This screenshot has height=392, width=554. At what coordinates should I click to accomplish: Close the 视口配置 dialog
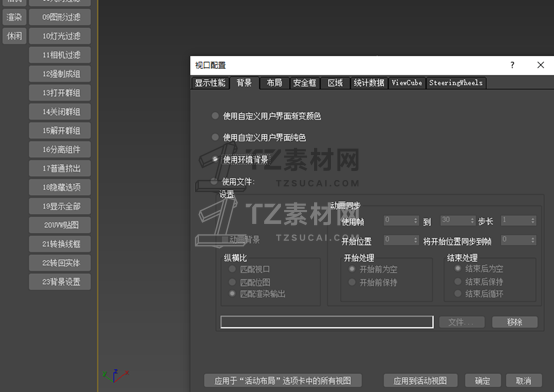pyautogui.click(x=540, y=65)
